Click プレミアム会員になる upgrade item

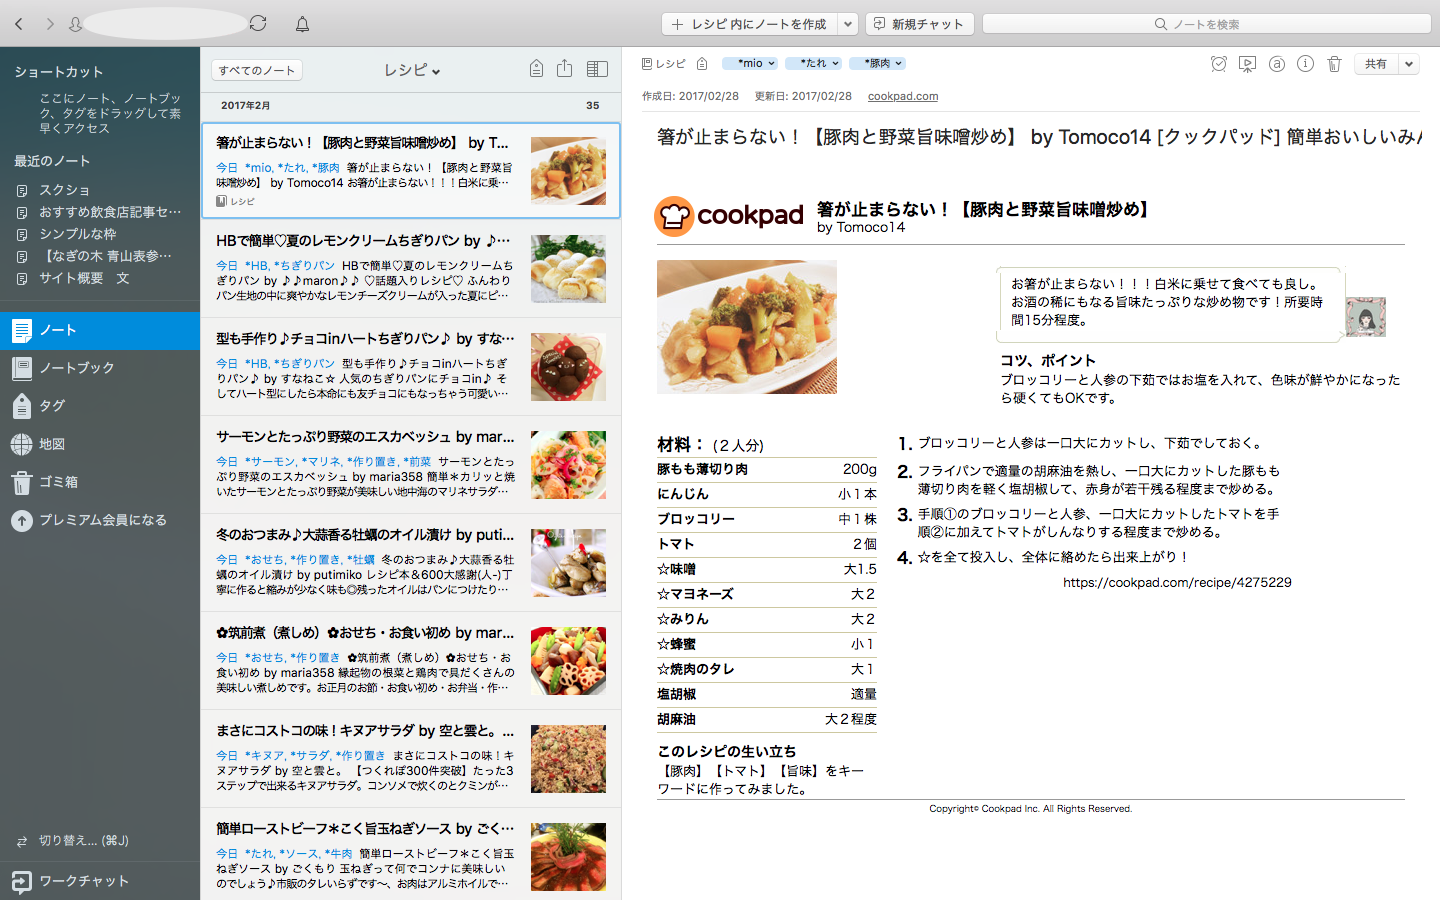(x=100, y=520)
